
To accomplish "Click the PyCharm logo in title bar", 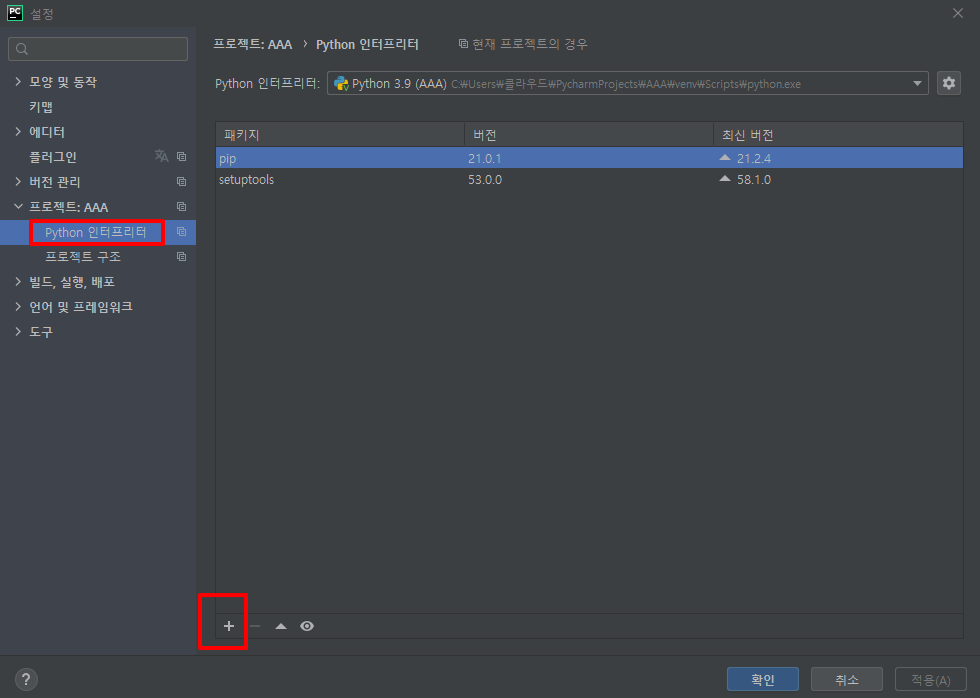I will [15, 13].
